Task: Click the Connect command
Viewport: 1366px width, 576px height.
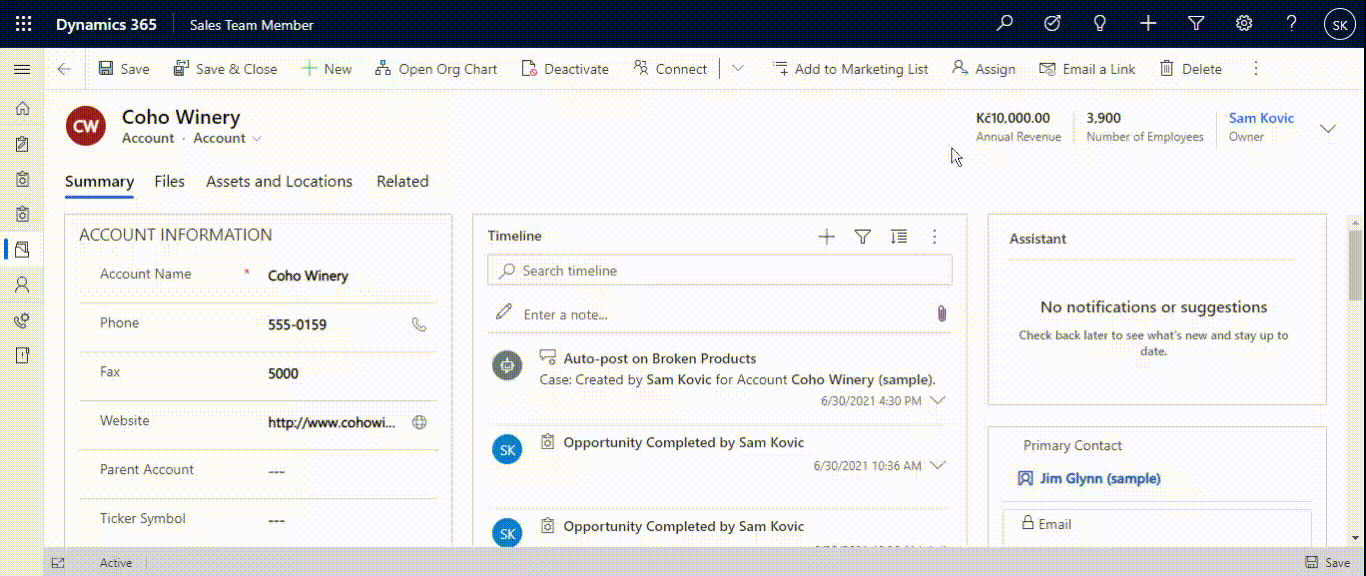Action: [x=670, y=69]
